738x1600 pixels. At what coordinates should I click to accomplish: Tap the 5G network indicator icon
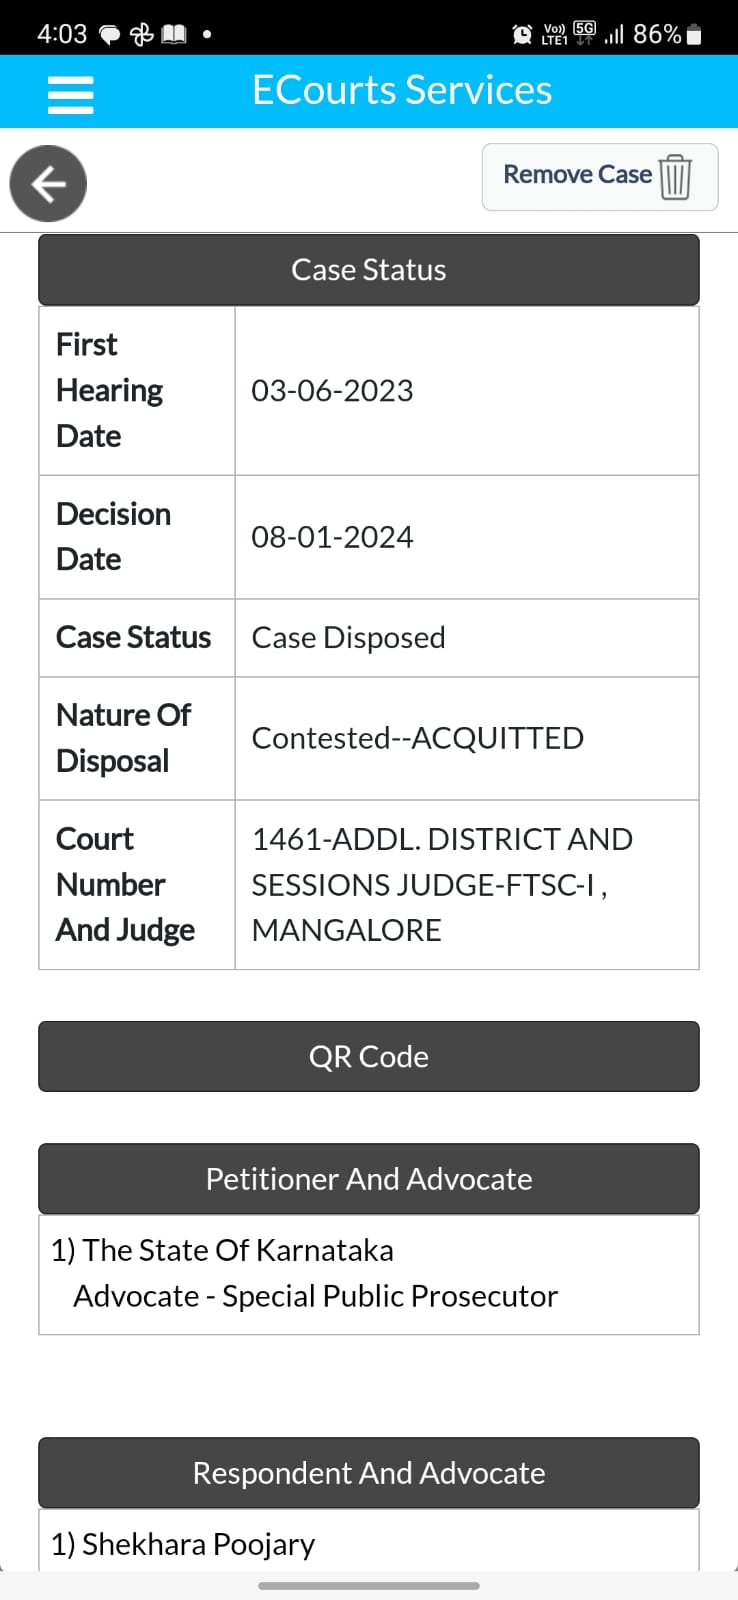pos(584,33)
